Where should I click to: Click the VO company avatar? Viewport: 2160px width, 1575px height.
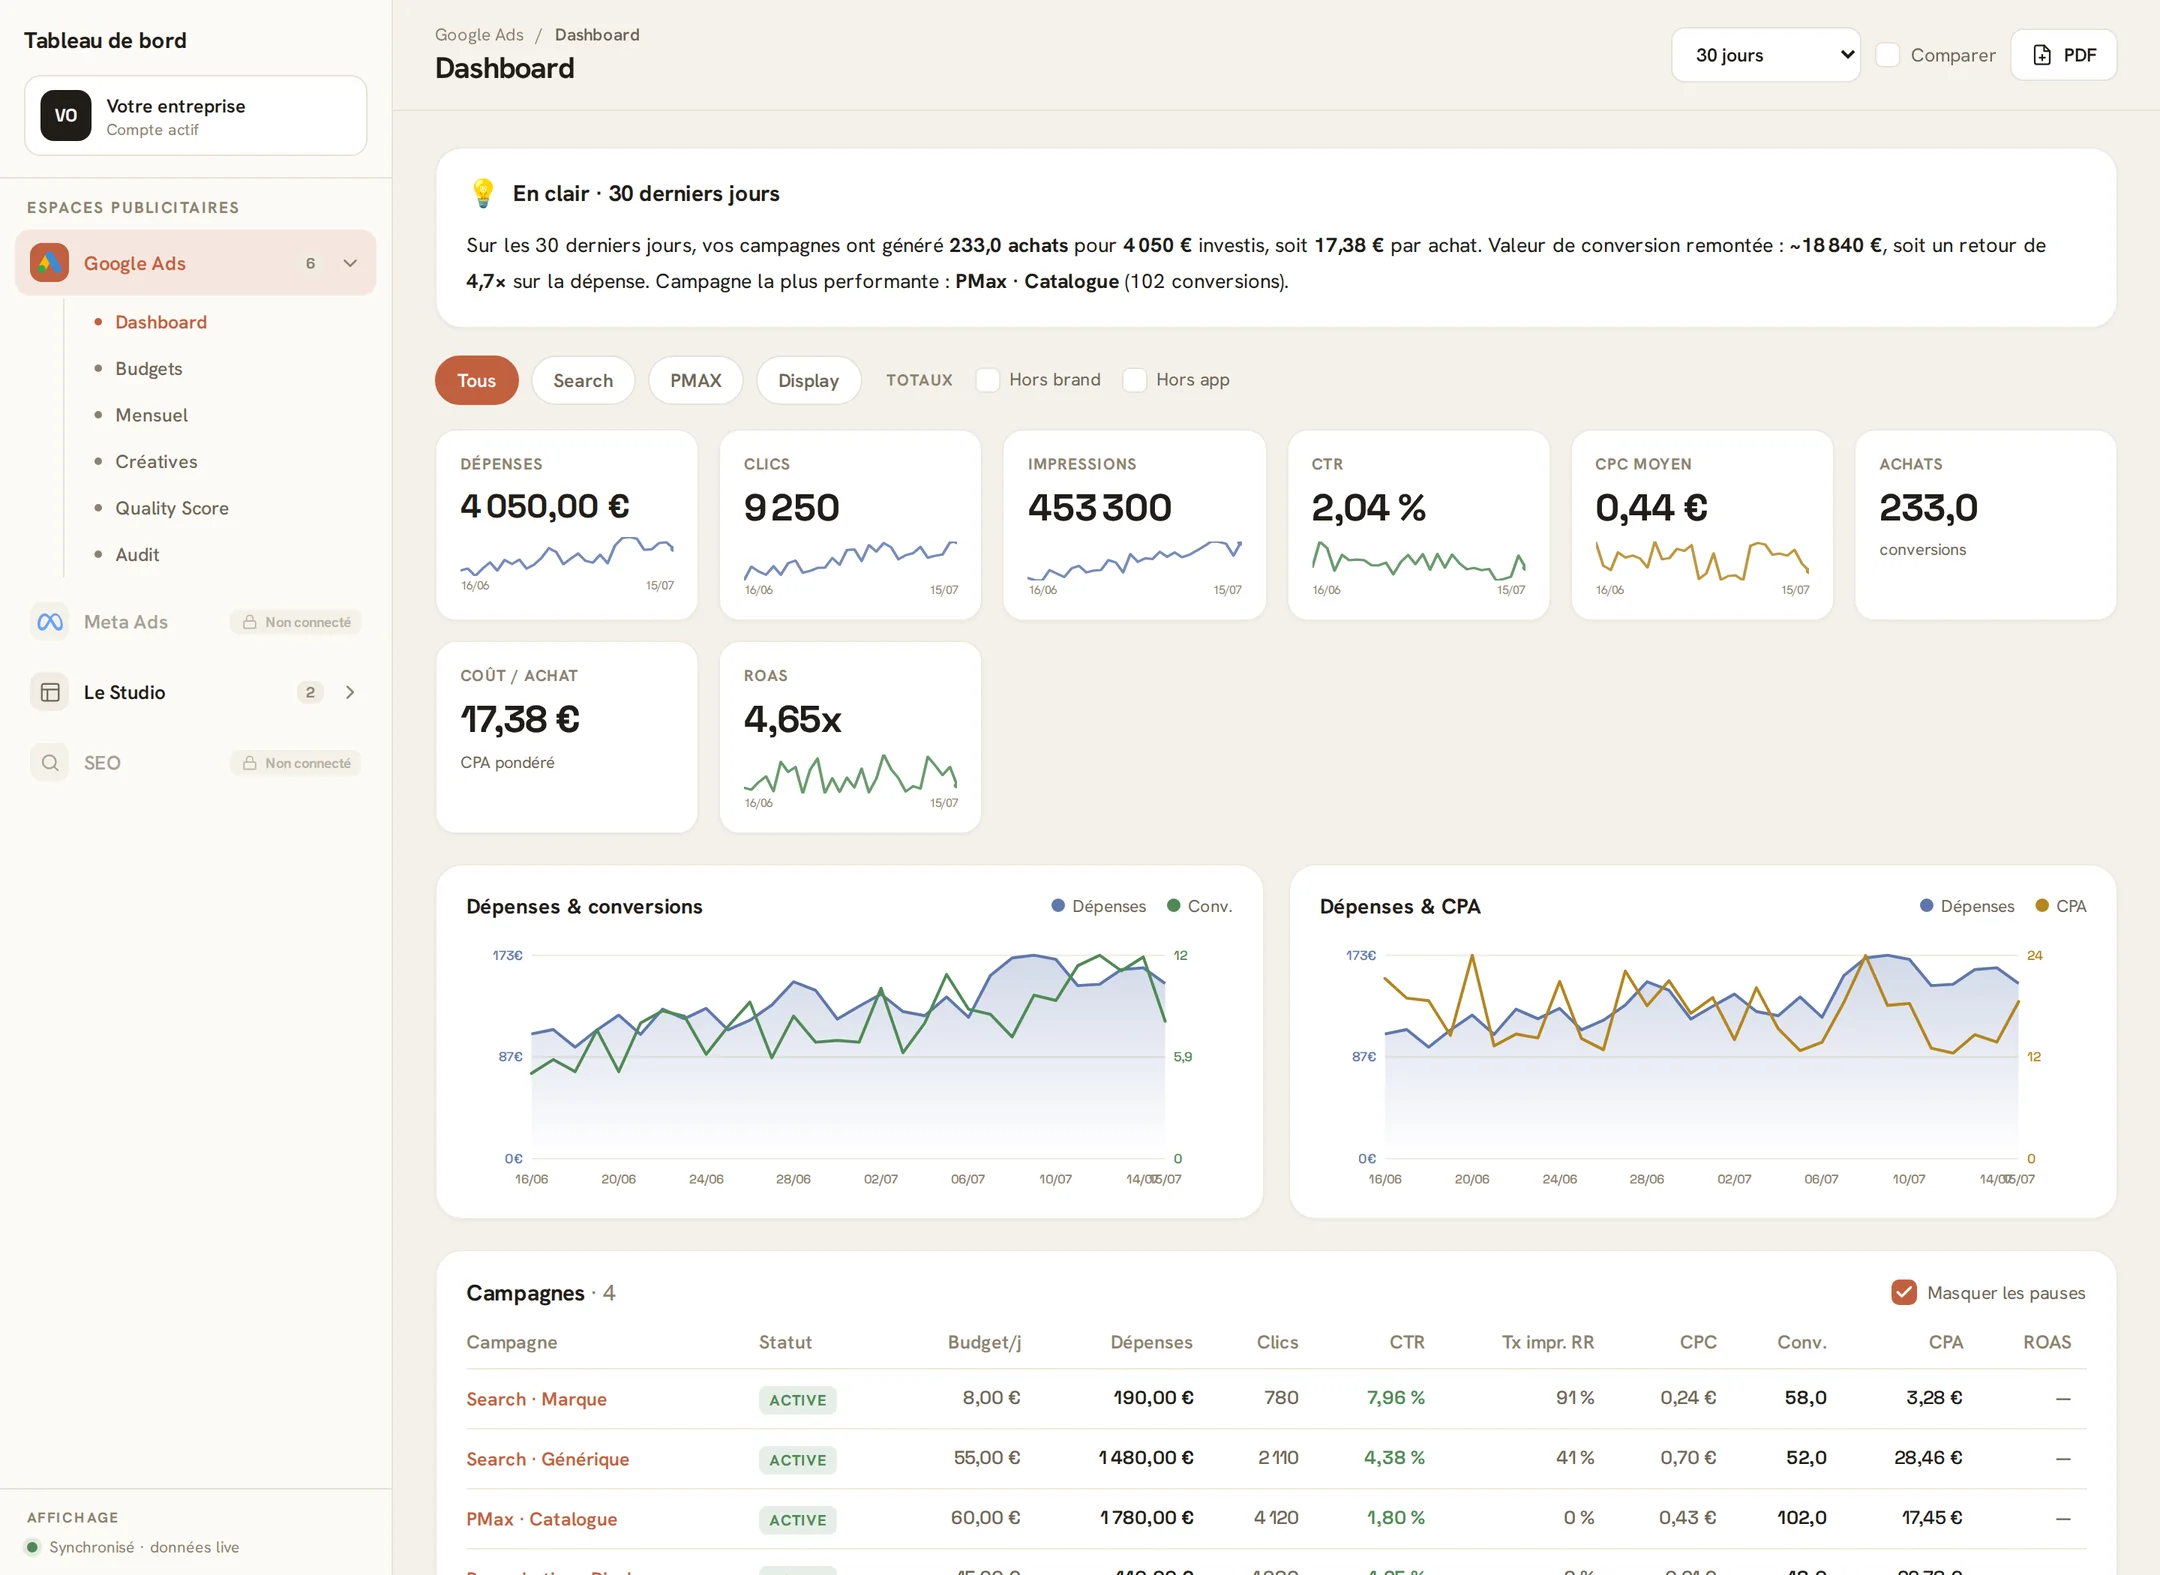click(x=66, y=115)
